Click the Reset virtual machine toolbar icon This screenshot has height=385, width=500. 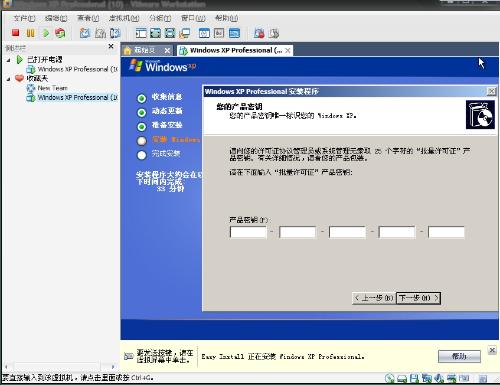point(60,33)
